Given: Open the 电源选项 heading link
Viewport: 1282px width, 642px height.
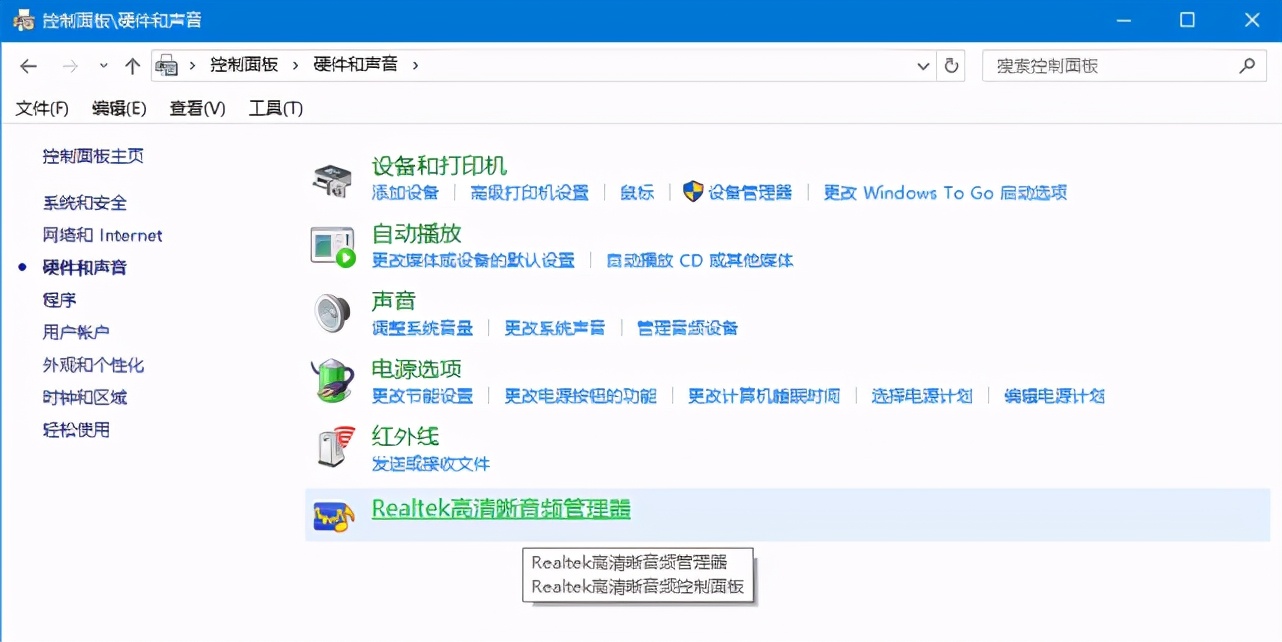Looking at the screenshot, I should click(417, 368).
